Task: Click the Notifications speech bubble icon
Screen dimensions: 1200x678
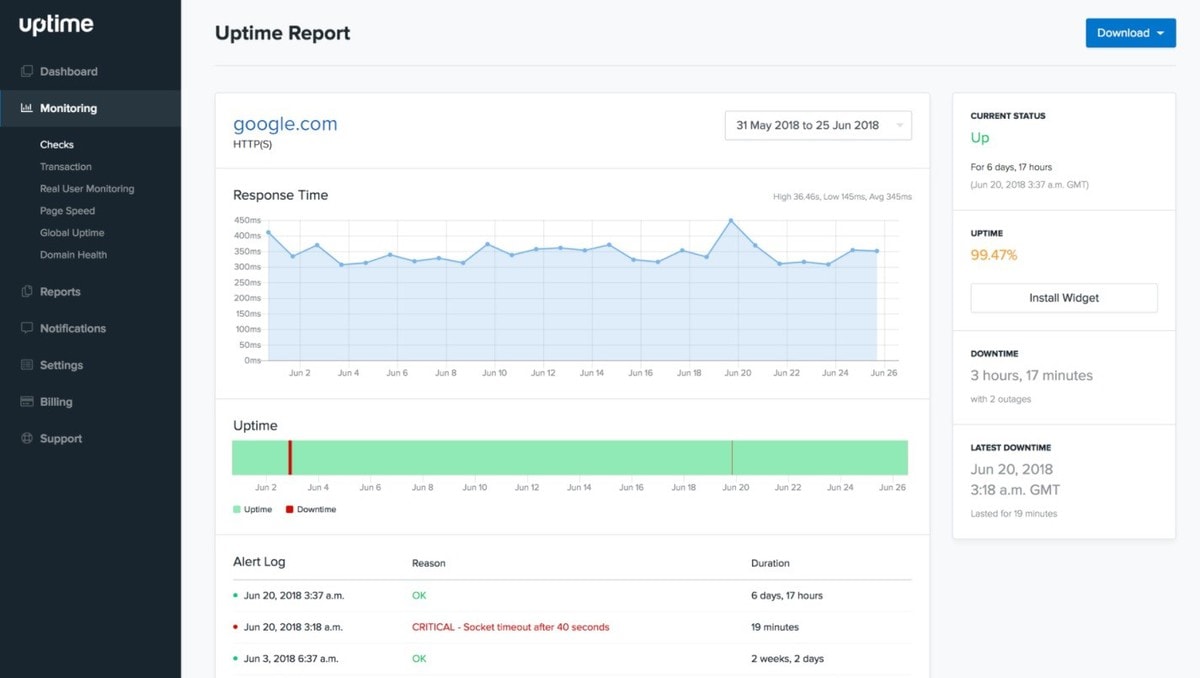Action: (x=27, y=328)
